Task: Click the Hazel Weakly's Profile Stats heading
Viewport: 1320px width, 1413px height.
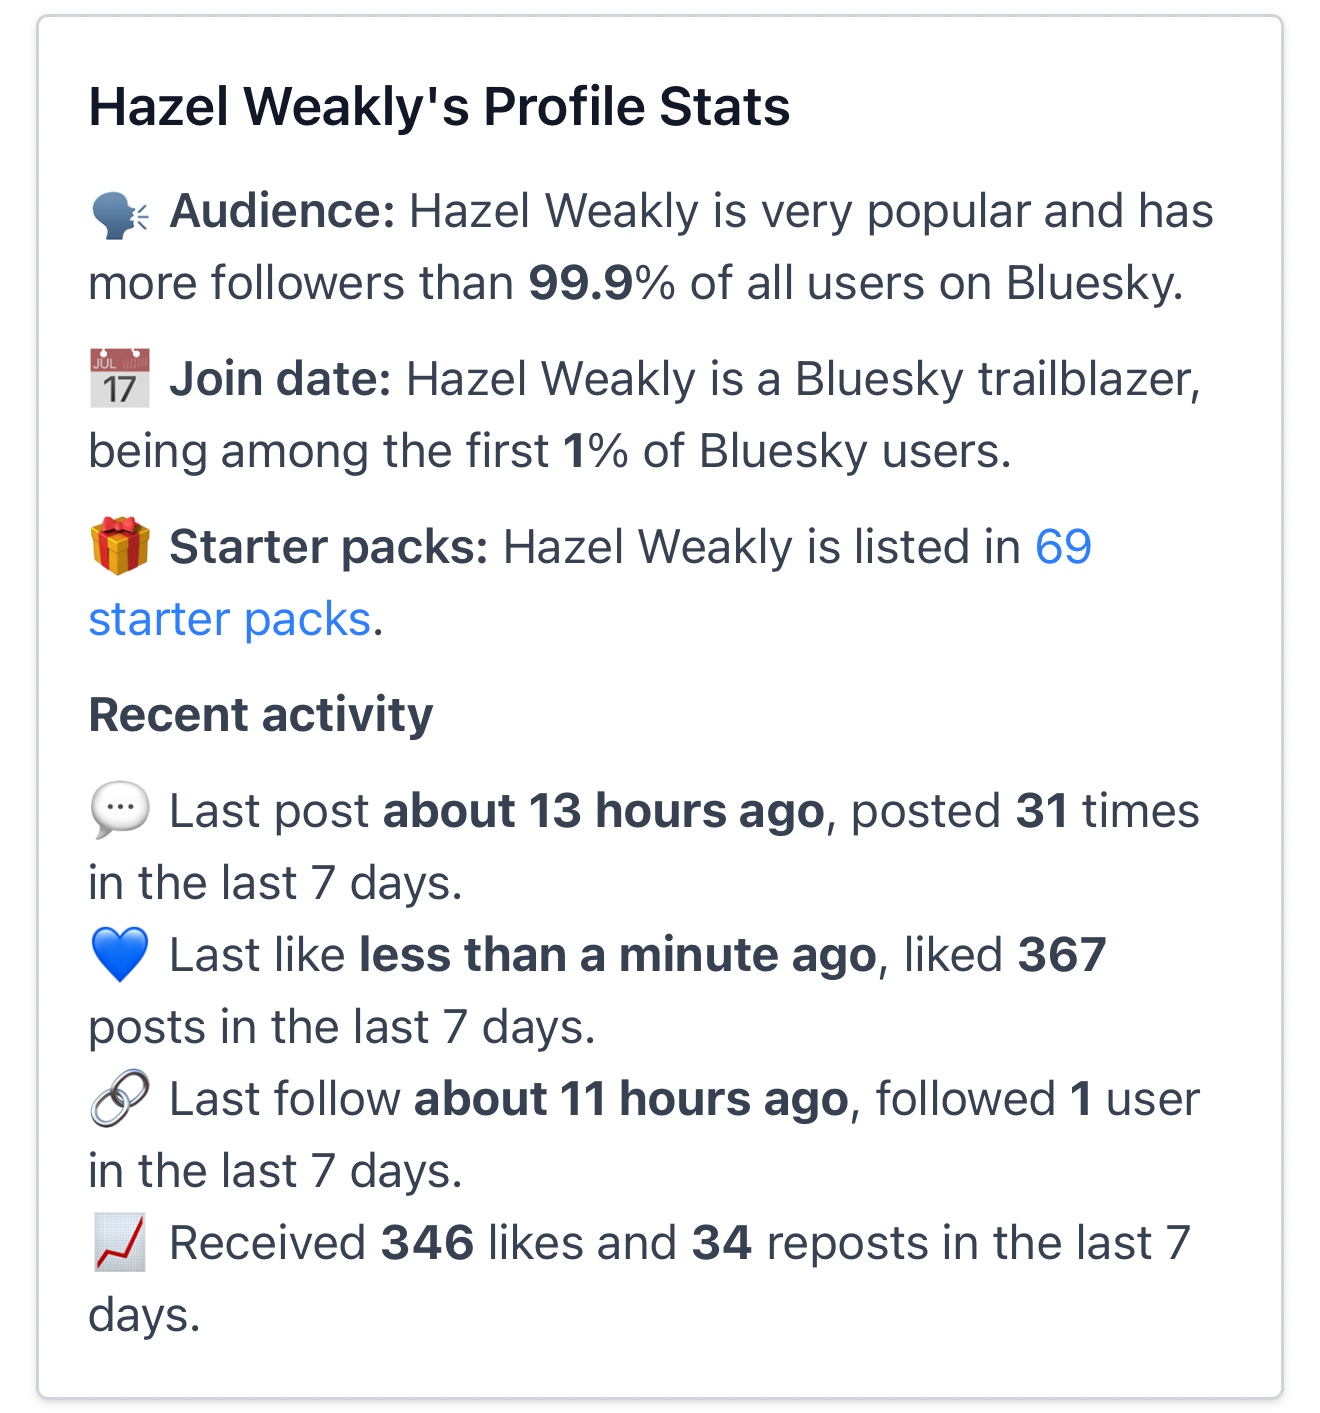Action: [439, 107]
